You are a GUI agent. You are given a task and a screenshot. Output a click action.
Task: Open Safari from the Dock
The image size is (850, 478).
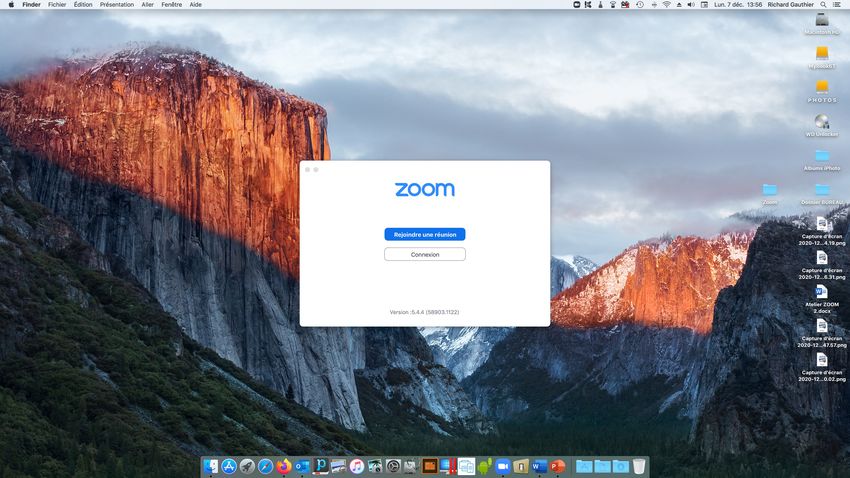(x=265, y=467)
